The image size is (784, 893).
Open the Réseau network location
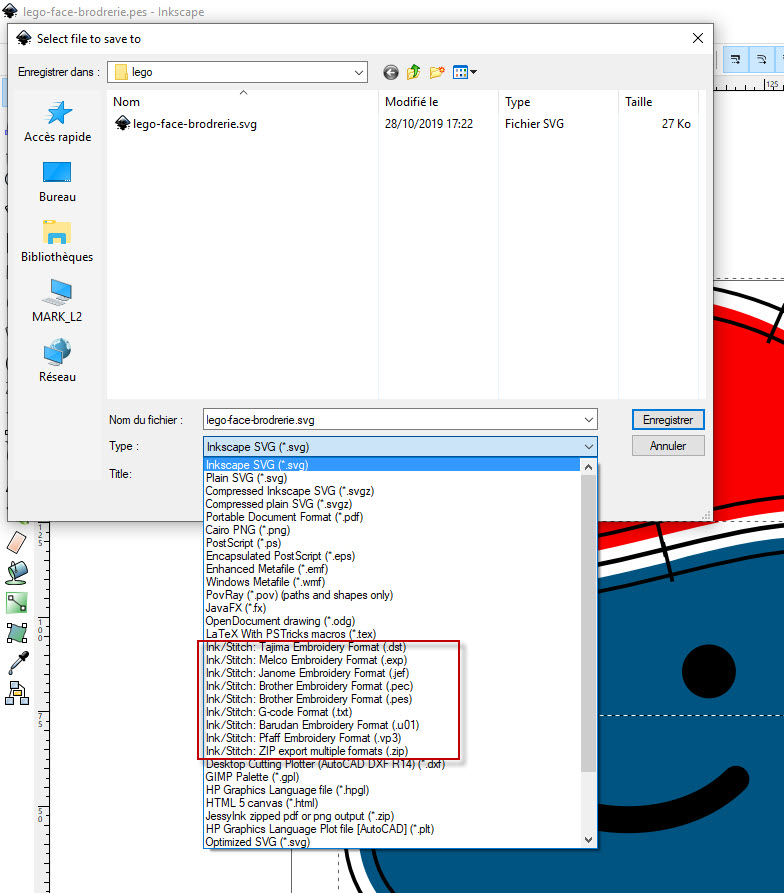click(x=58, y=361)
